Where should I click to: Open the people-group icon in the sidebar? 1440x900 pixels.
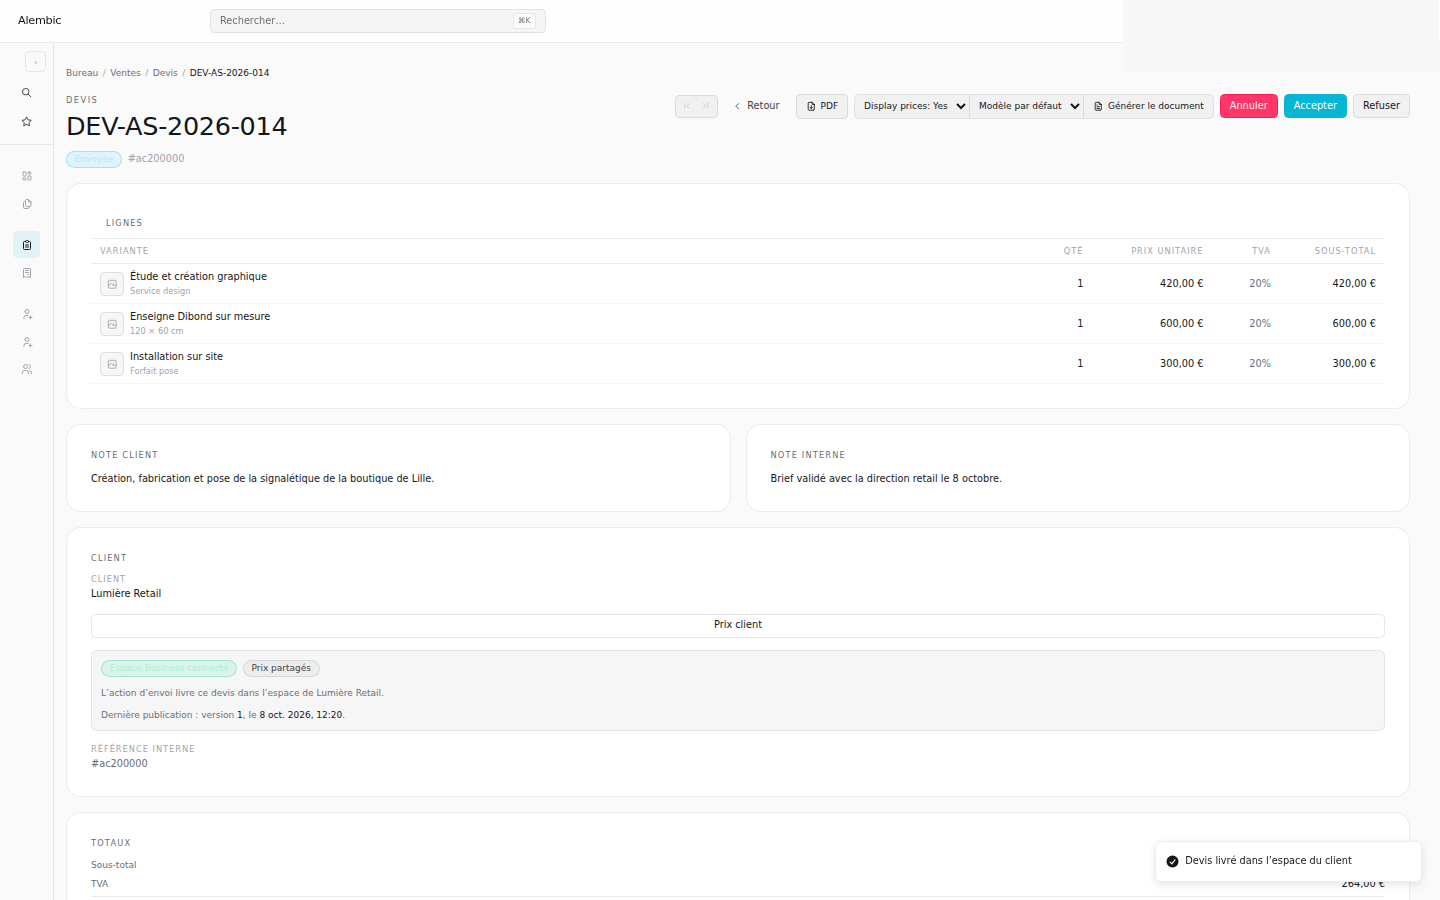(27, 369)
